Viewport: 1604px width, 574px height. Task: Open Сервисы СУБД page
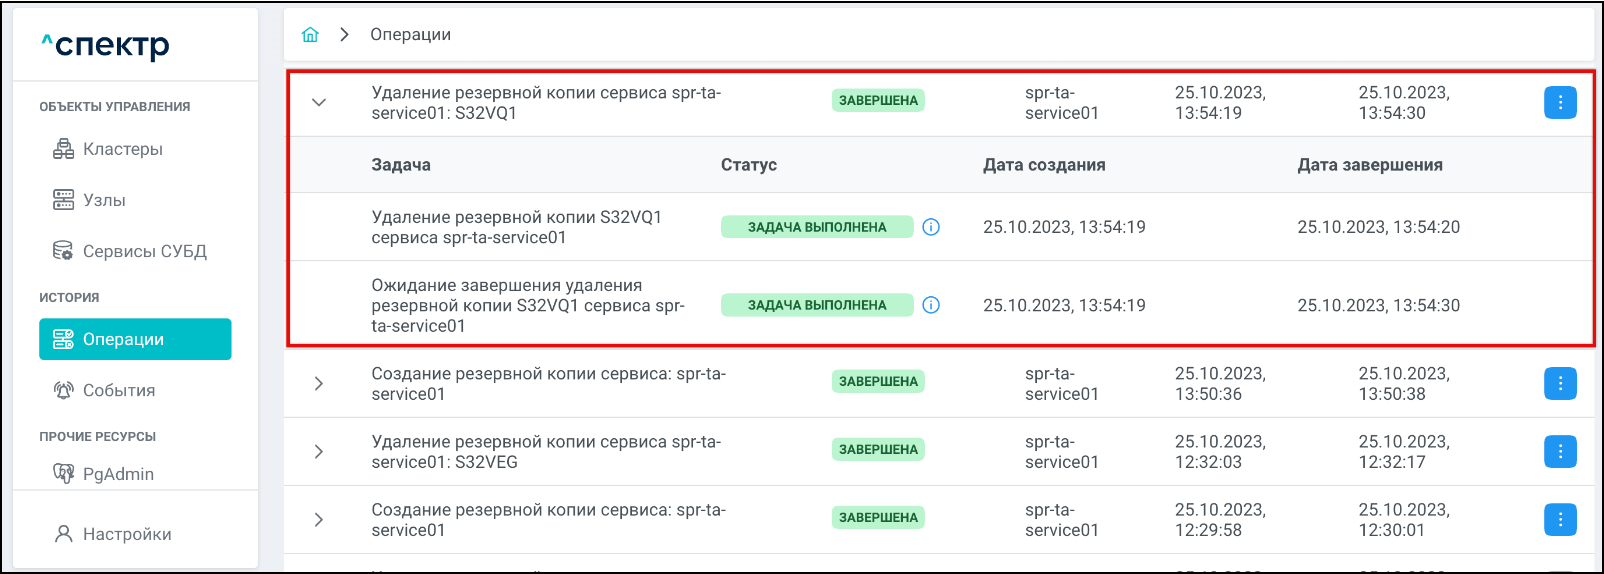click(144, 251)
